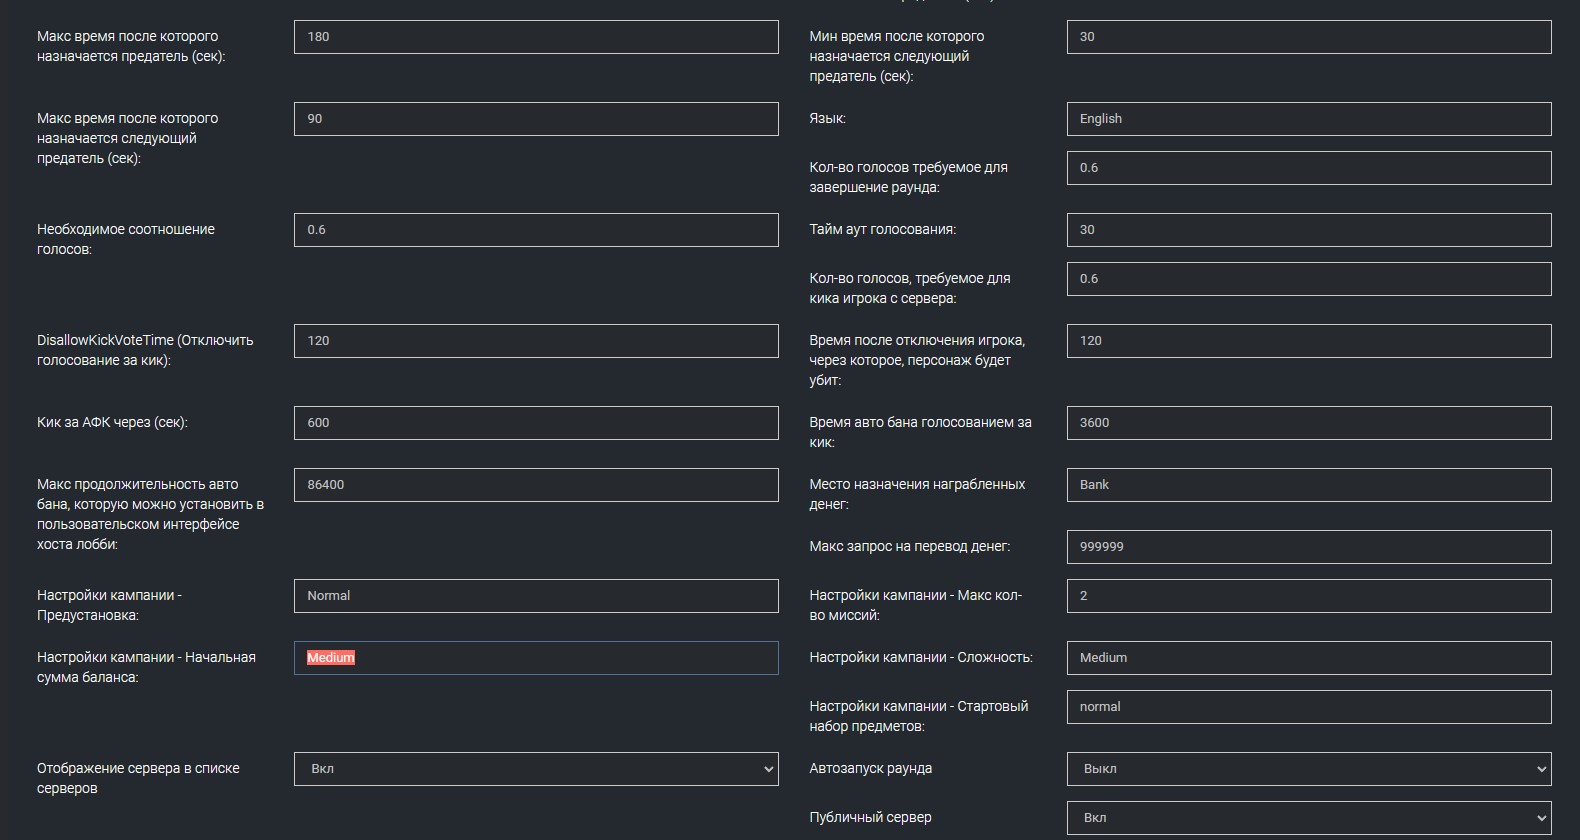This screenshot has width=1580, height=840.
Task: Click the auto ban kick vote time field
Action: [x=1308, y=423]
